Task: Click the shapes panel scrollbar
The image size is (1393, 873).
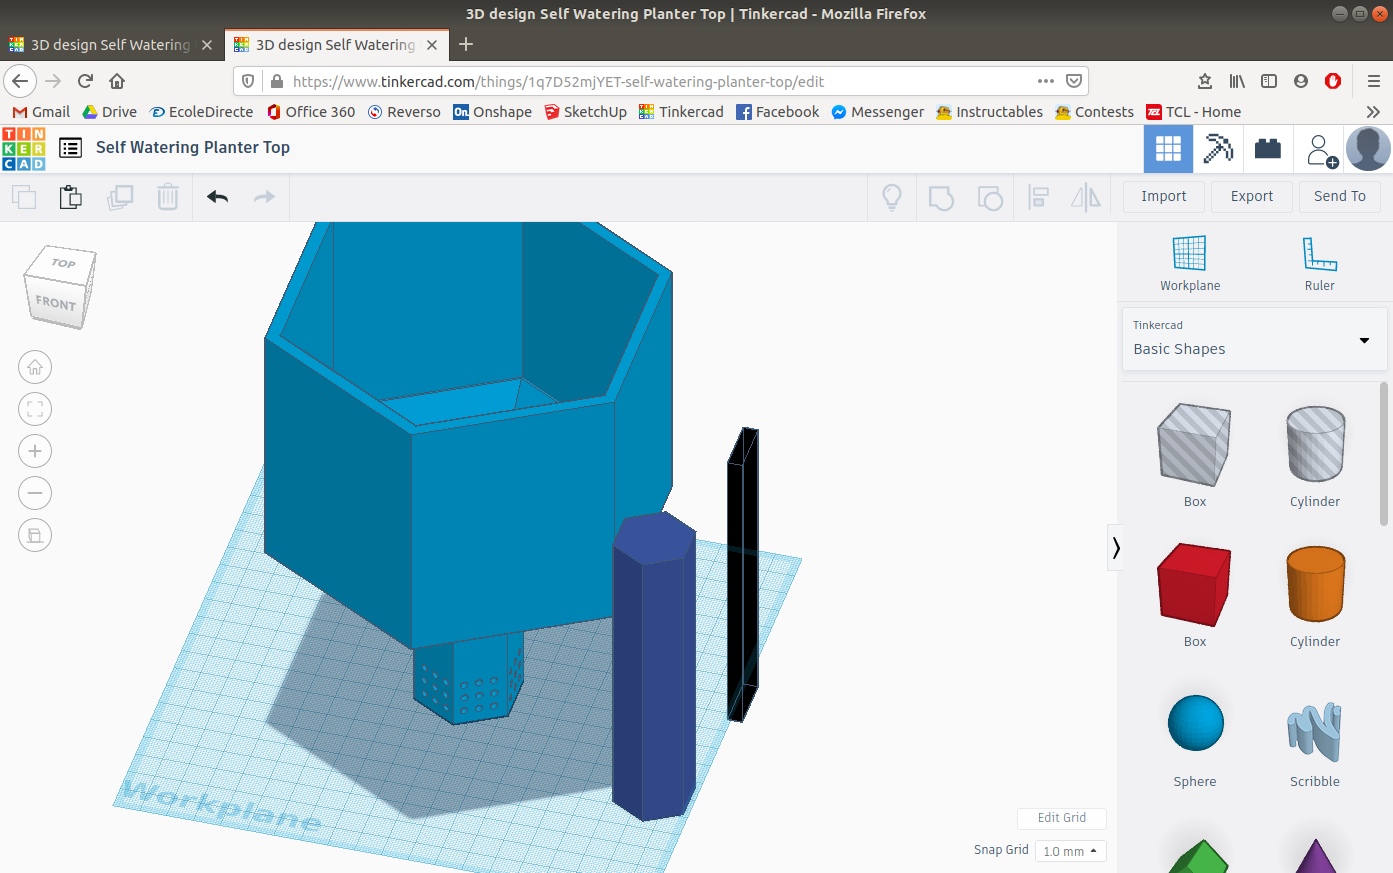Action: (x=1384, y=453)
